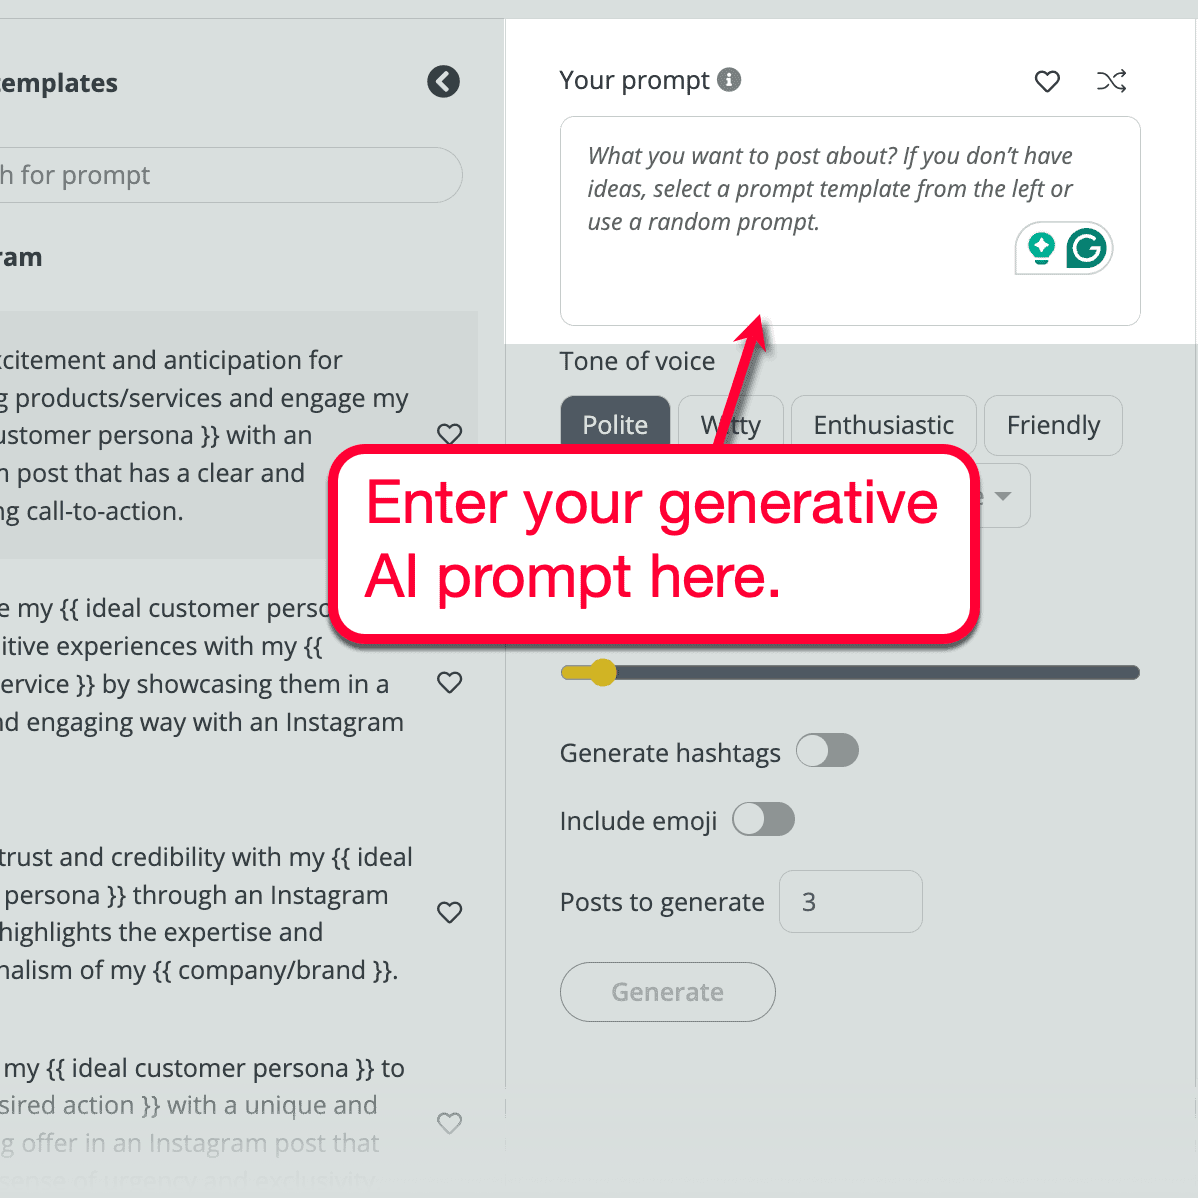Choose the Friendly tone option

coord(1052,425)
